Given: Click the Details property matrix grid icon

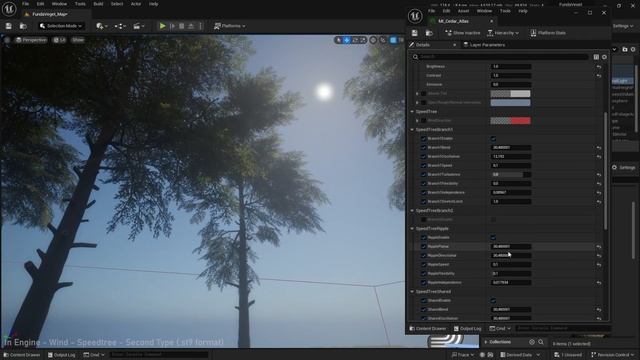Looking at the screenshot, I should (596, 57).
